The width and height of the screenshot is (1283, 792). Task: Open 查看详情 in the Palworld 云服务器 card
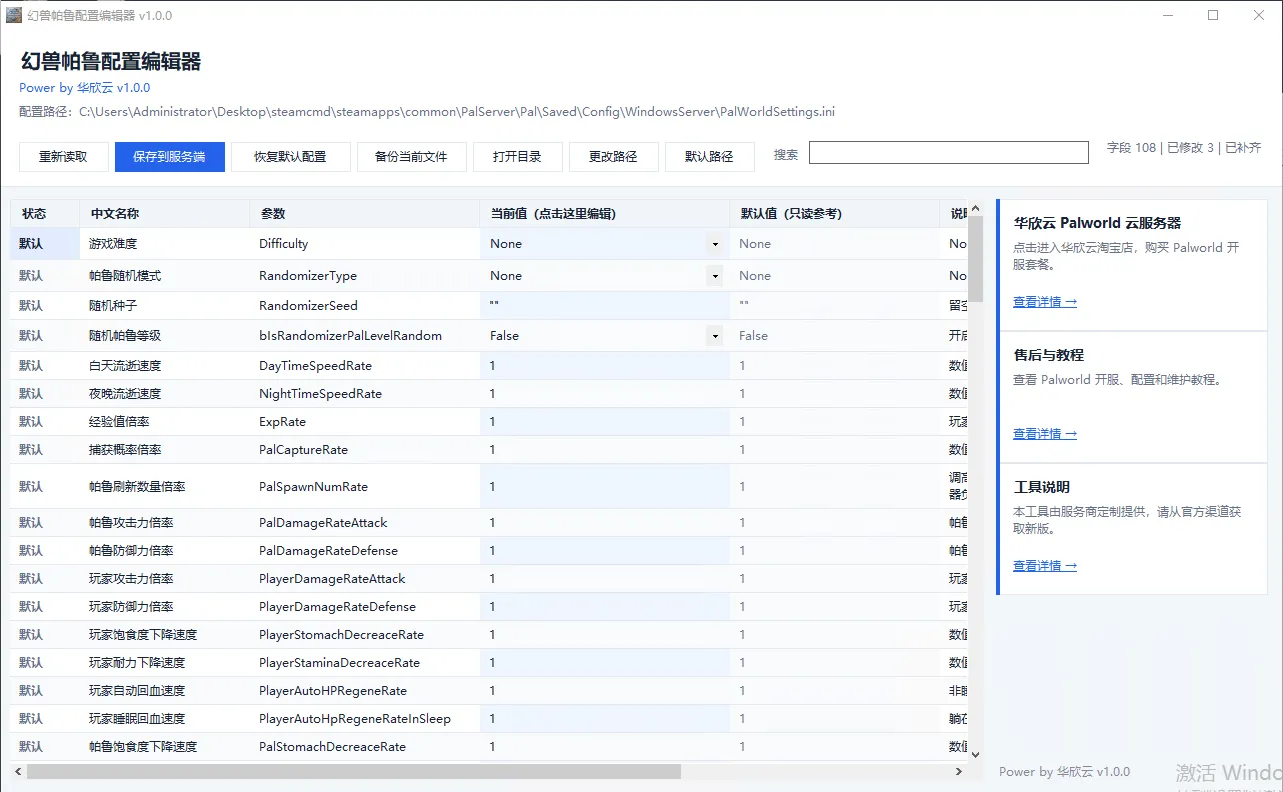[x=1045, y=302]
